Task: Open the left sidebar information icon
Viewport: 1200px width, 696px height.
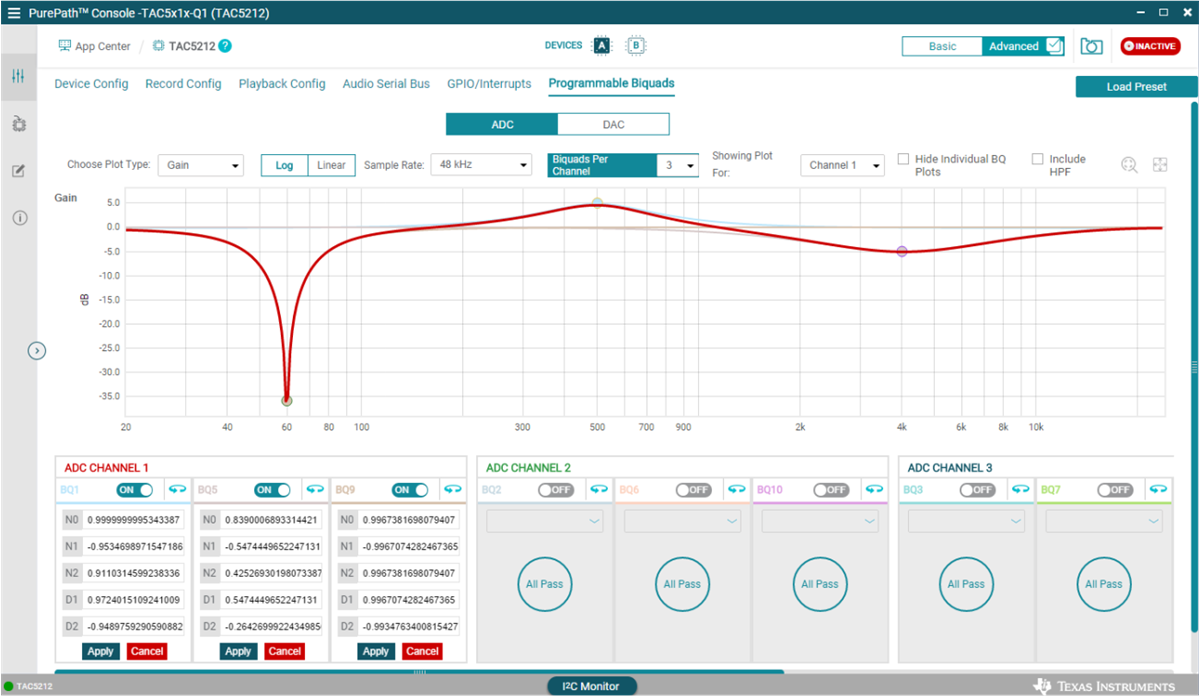Action: coord(19,218)
